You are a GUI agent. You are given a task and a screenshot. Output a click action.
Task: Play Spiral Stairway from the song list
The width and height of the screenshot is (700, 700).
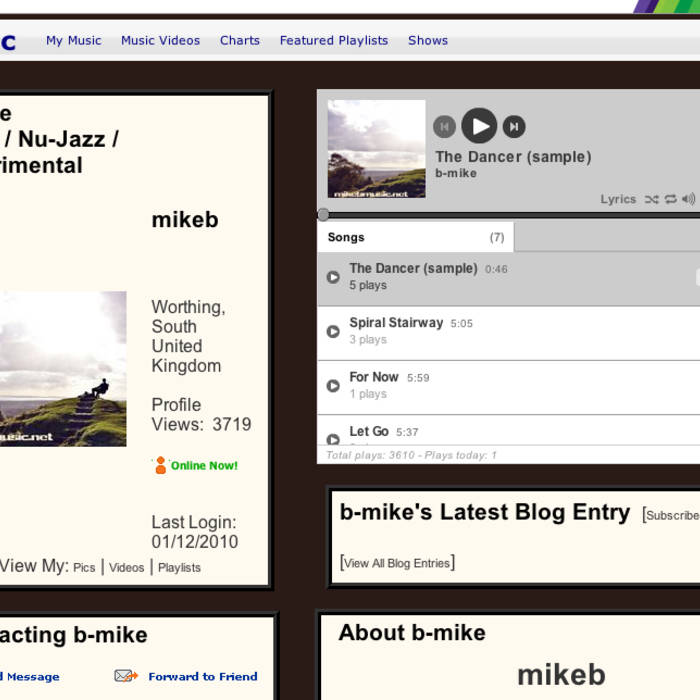coord(334,331)
